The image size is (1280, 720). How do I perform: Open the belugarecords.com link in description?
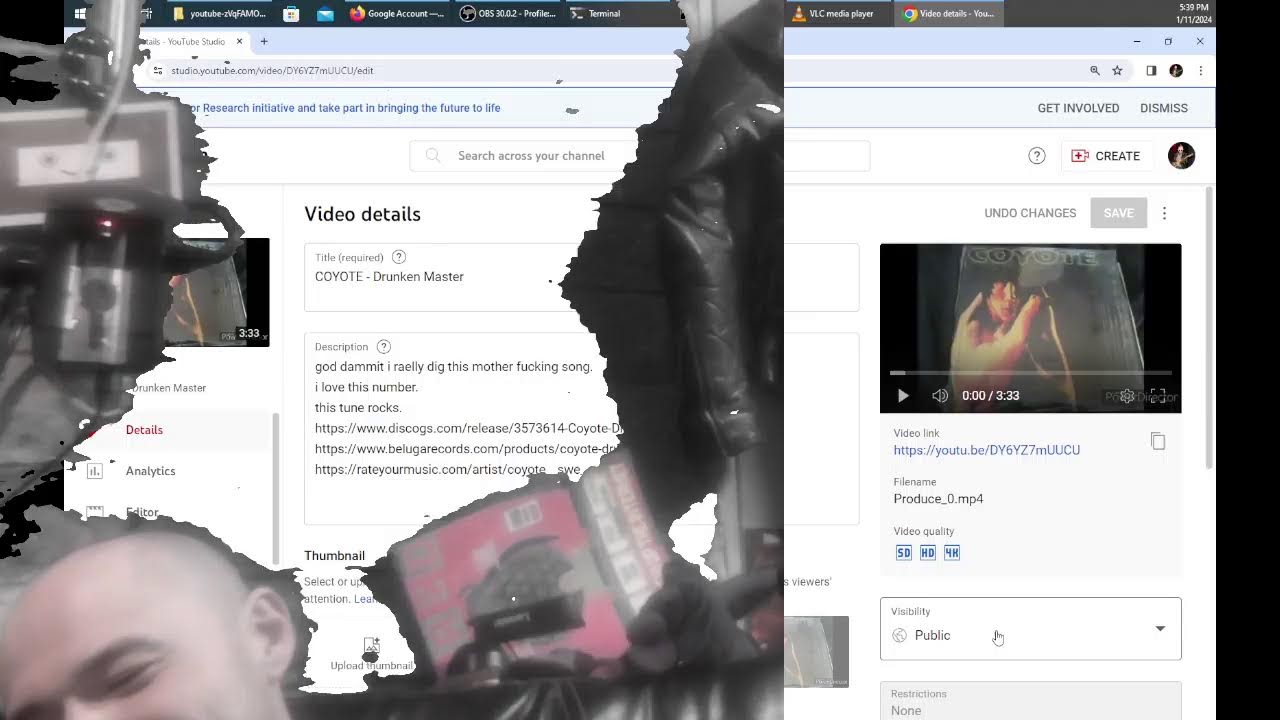coord(467,449)
